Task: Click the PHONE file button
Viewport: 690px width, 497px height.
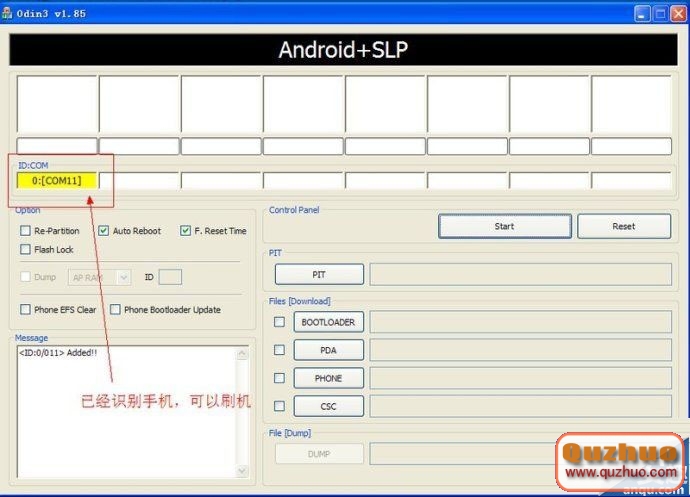Action: [x=328, y=378]
